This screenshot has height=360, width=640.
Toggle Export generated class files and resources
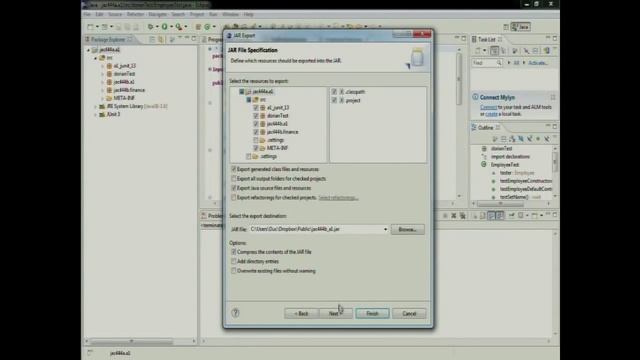coord(234,169)
